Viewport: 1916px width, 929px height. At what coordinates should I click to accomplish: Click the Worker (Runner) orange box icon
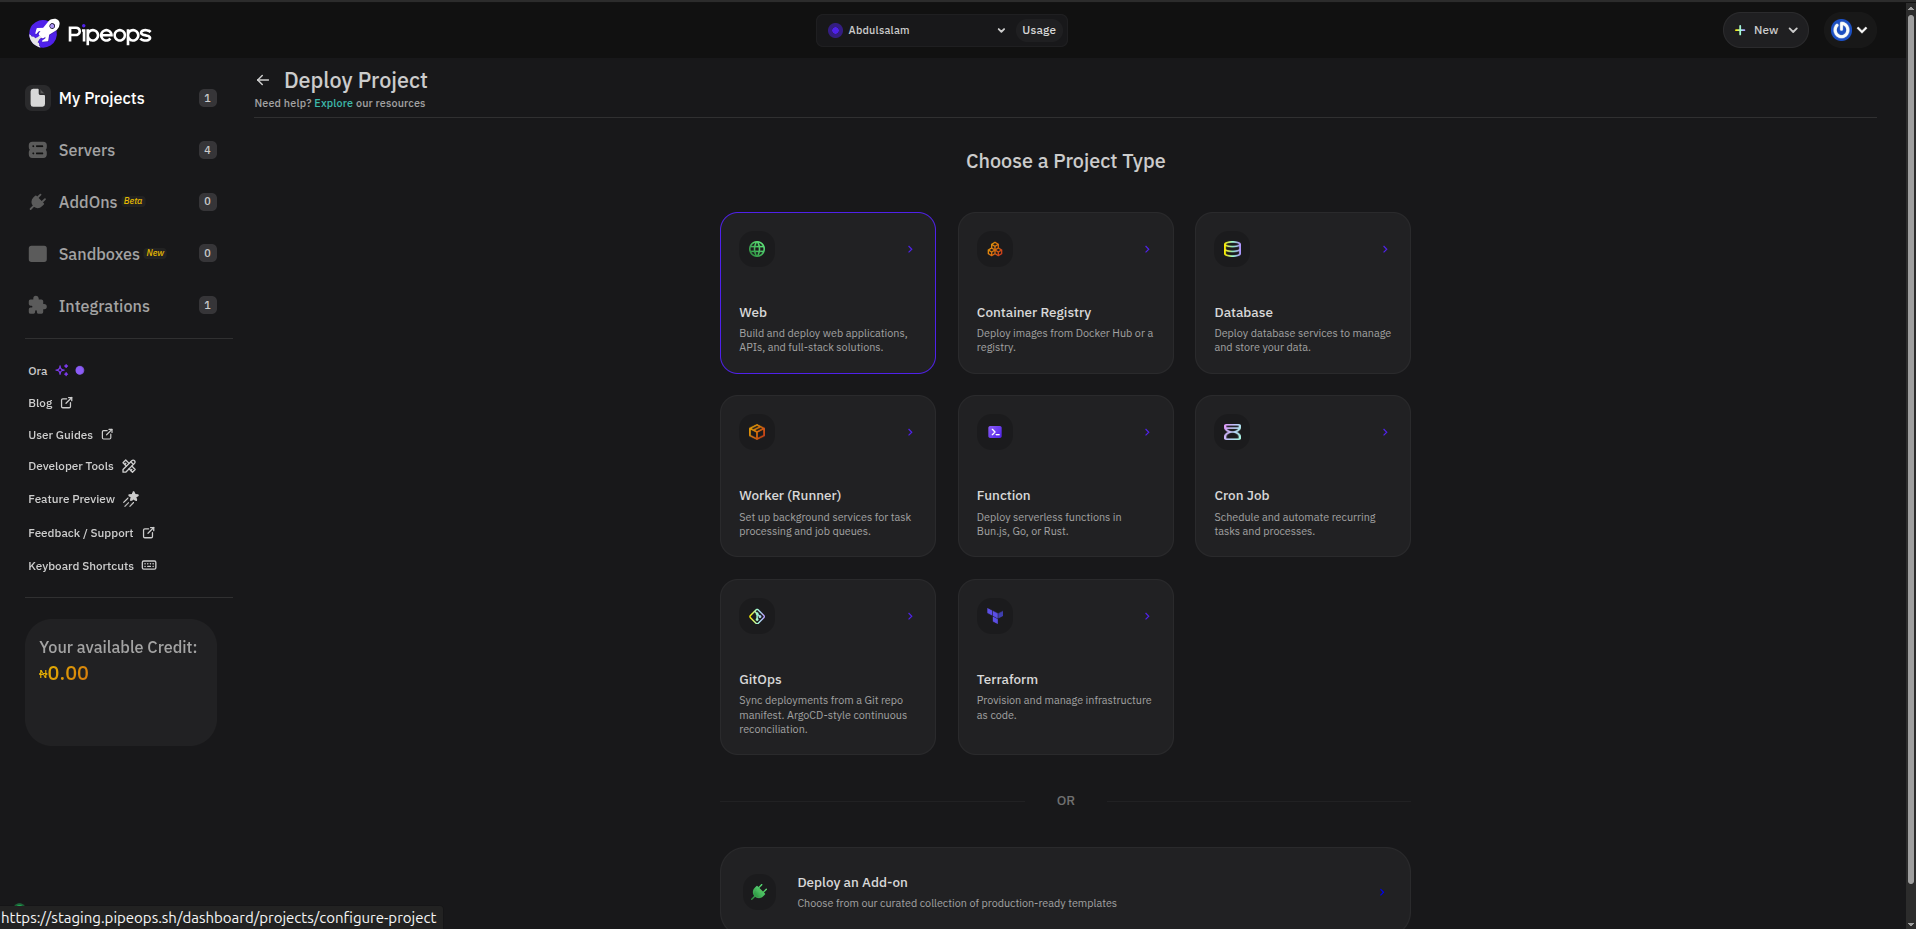[x=757, y=432]
